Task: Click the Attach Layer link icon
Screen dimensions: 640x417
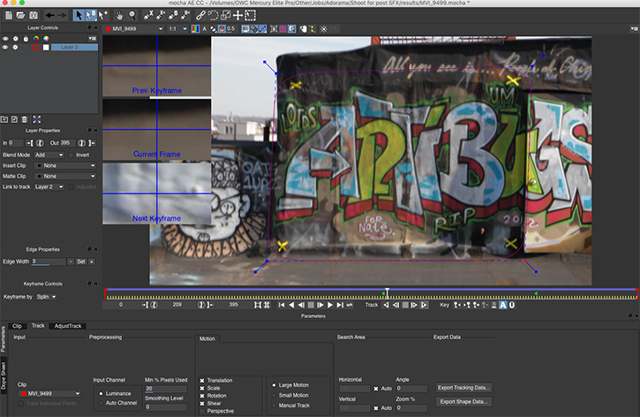Action: [200, 16]
